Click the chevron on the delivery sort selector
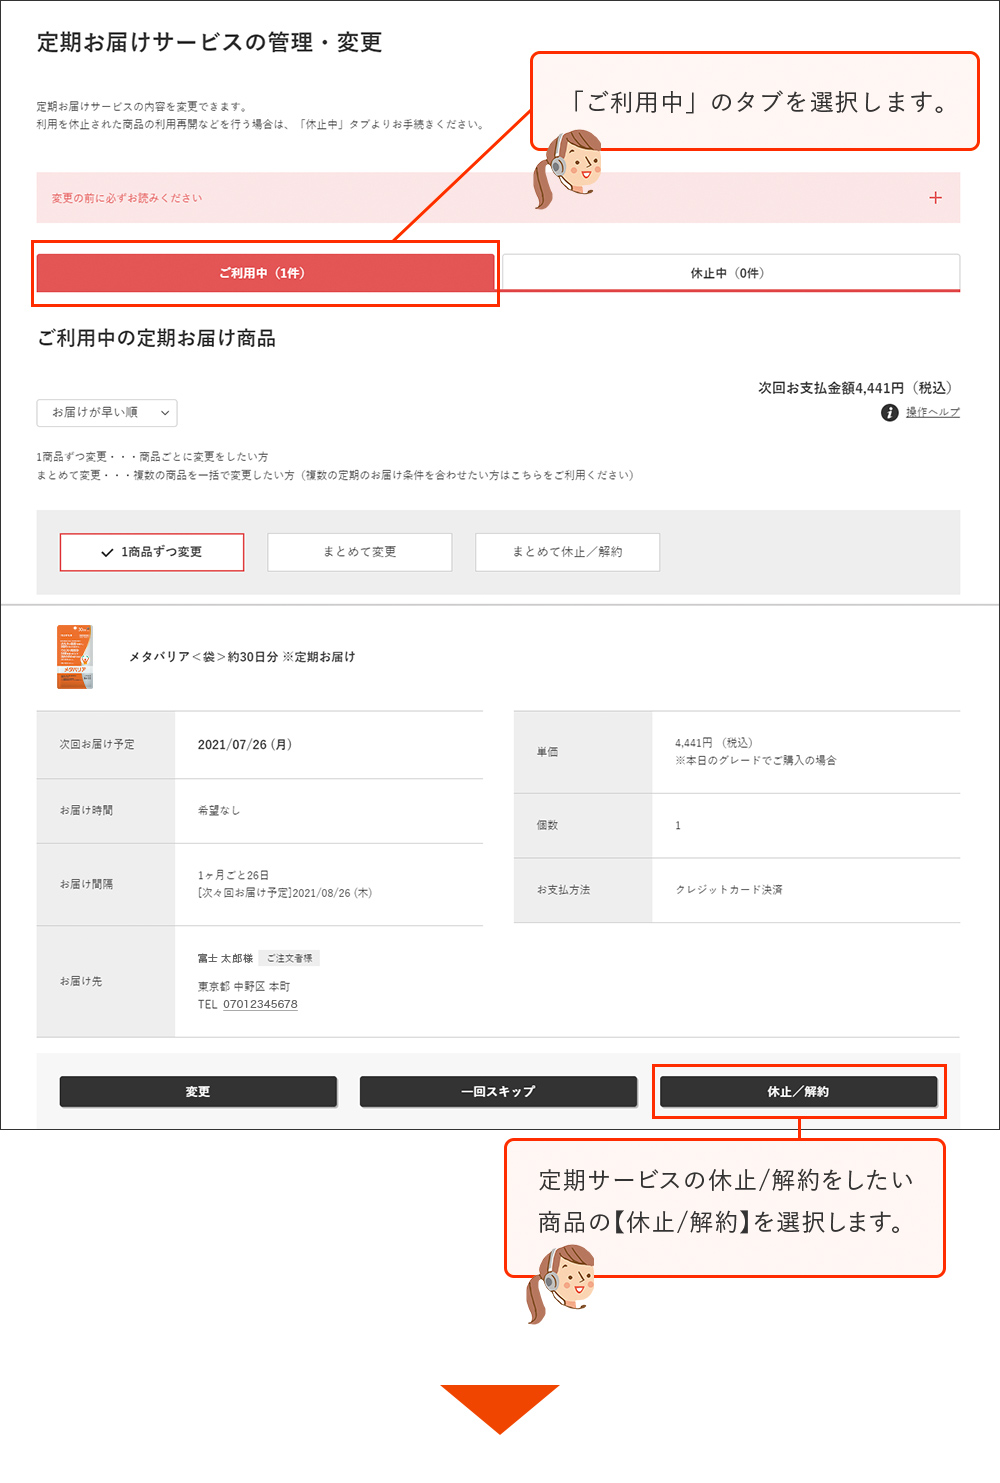The height and width of the screenshot is (1483, 1000). coord(165,412)
